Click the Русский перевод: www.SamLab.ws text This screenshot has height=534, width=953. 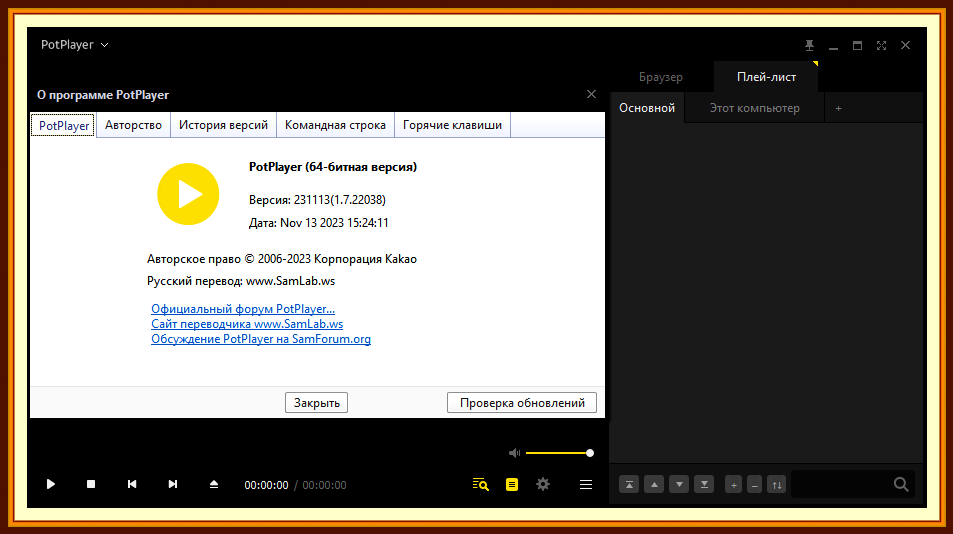(241, 281)
